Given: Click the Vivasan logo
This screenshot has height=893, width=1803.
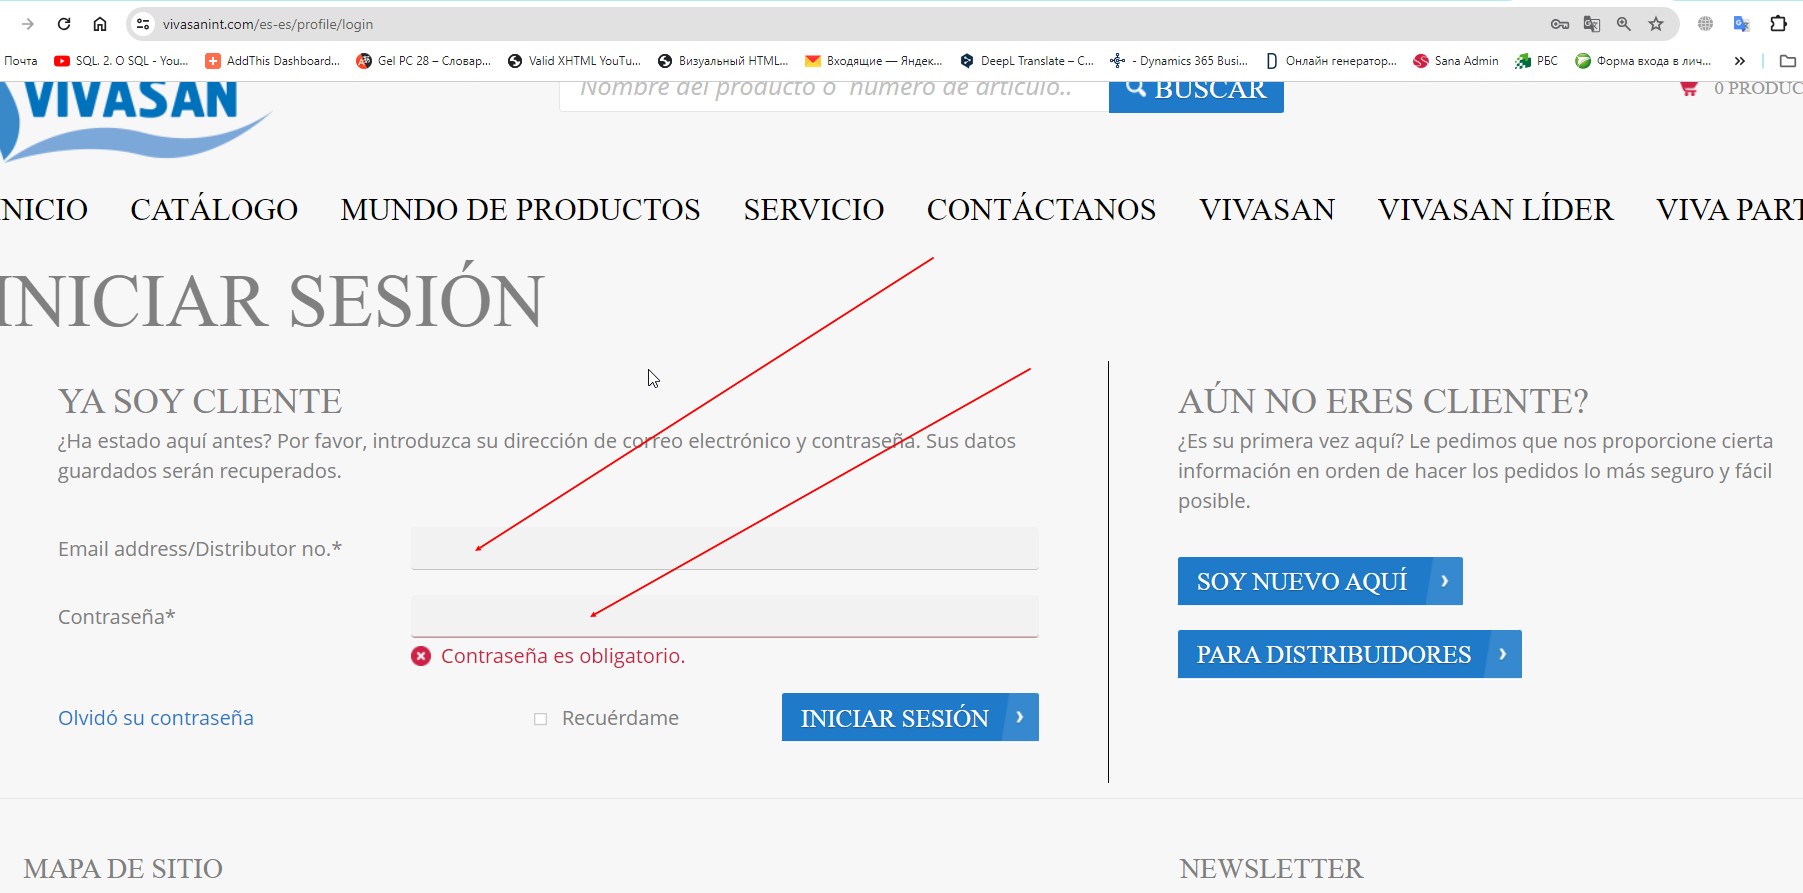Looking at the screenshot, I should pyautogui.click(x=135, y=121).
